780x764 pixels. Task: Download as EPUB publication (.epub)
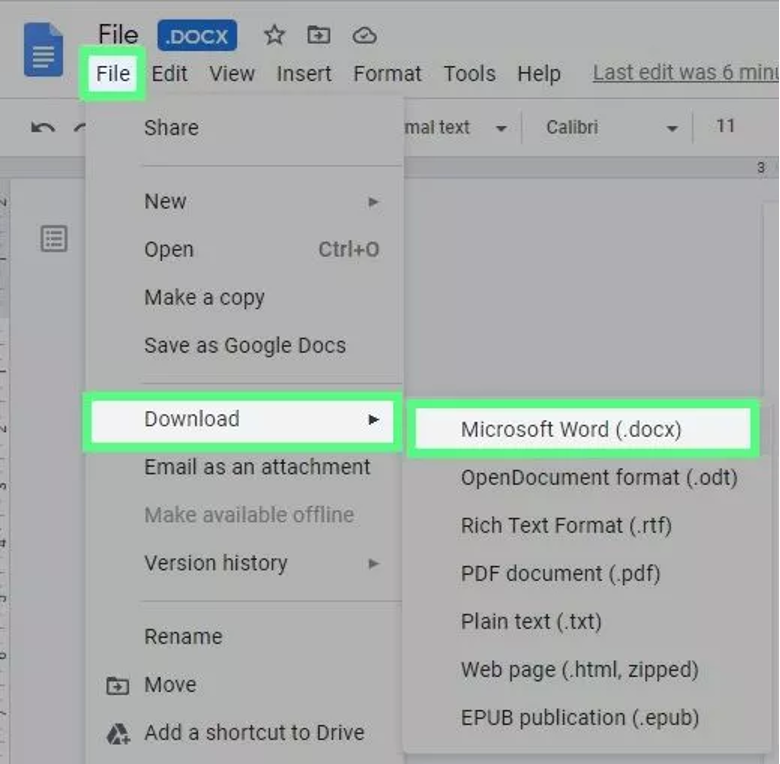pos(587,718)
